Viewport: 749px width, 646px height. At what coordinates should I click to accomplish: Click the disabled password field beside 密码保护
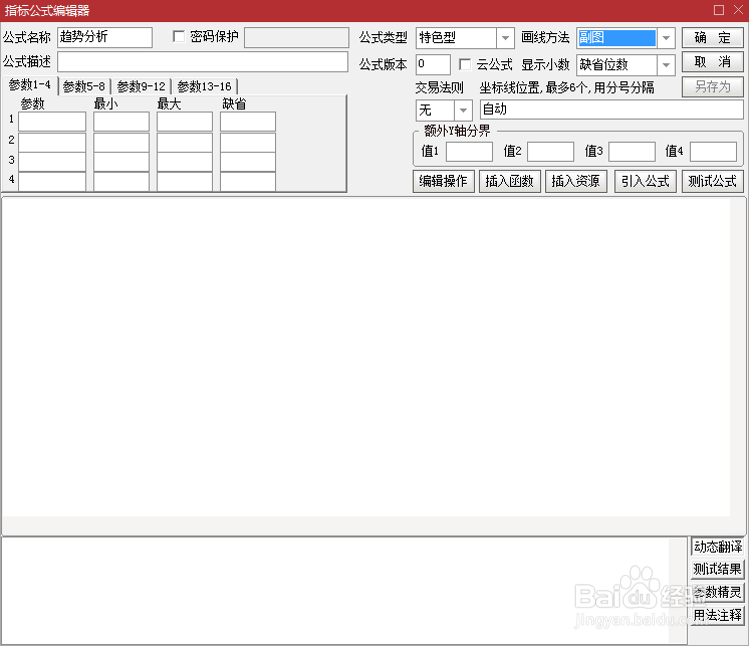coord(296,37)
